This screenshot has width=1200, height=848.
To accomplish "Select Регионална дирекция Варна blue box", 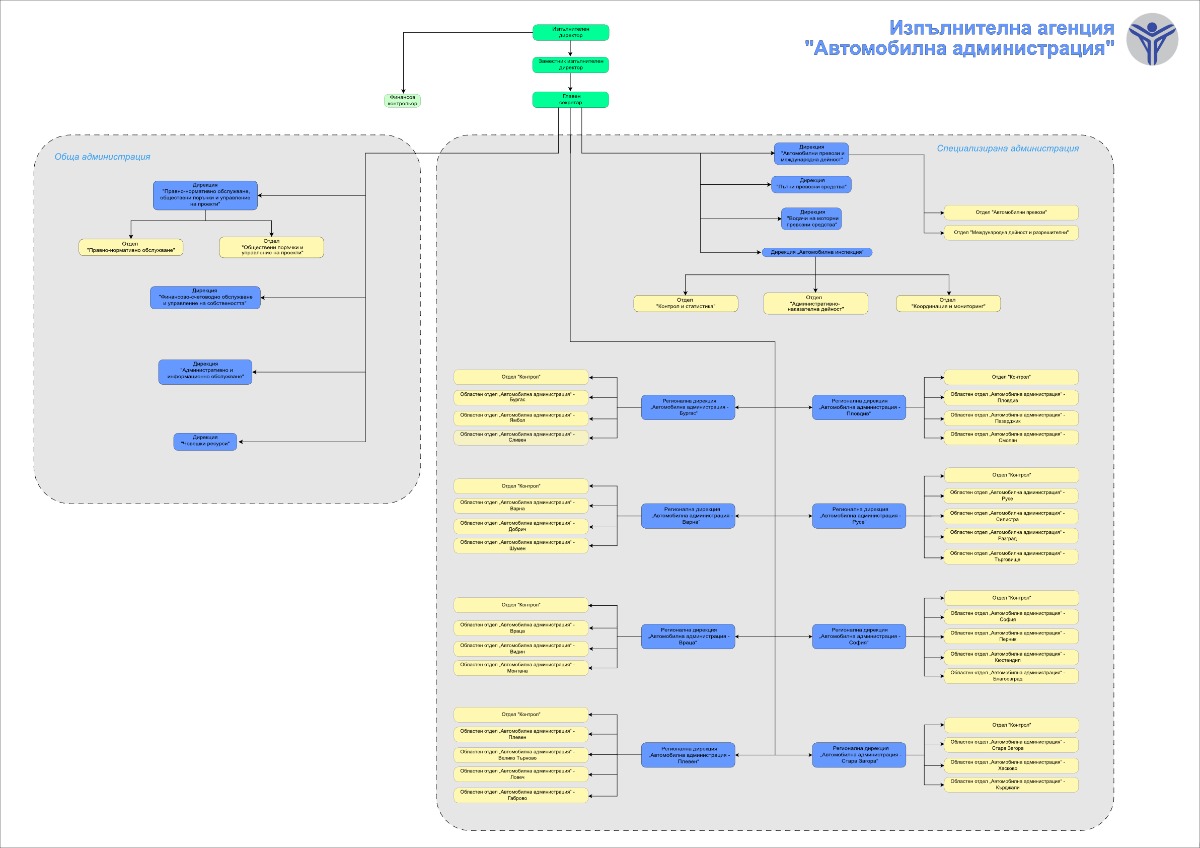I will pos(688,516).
